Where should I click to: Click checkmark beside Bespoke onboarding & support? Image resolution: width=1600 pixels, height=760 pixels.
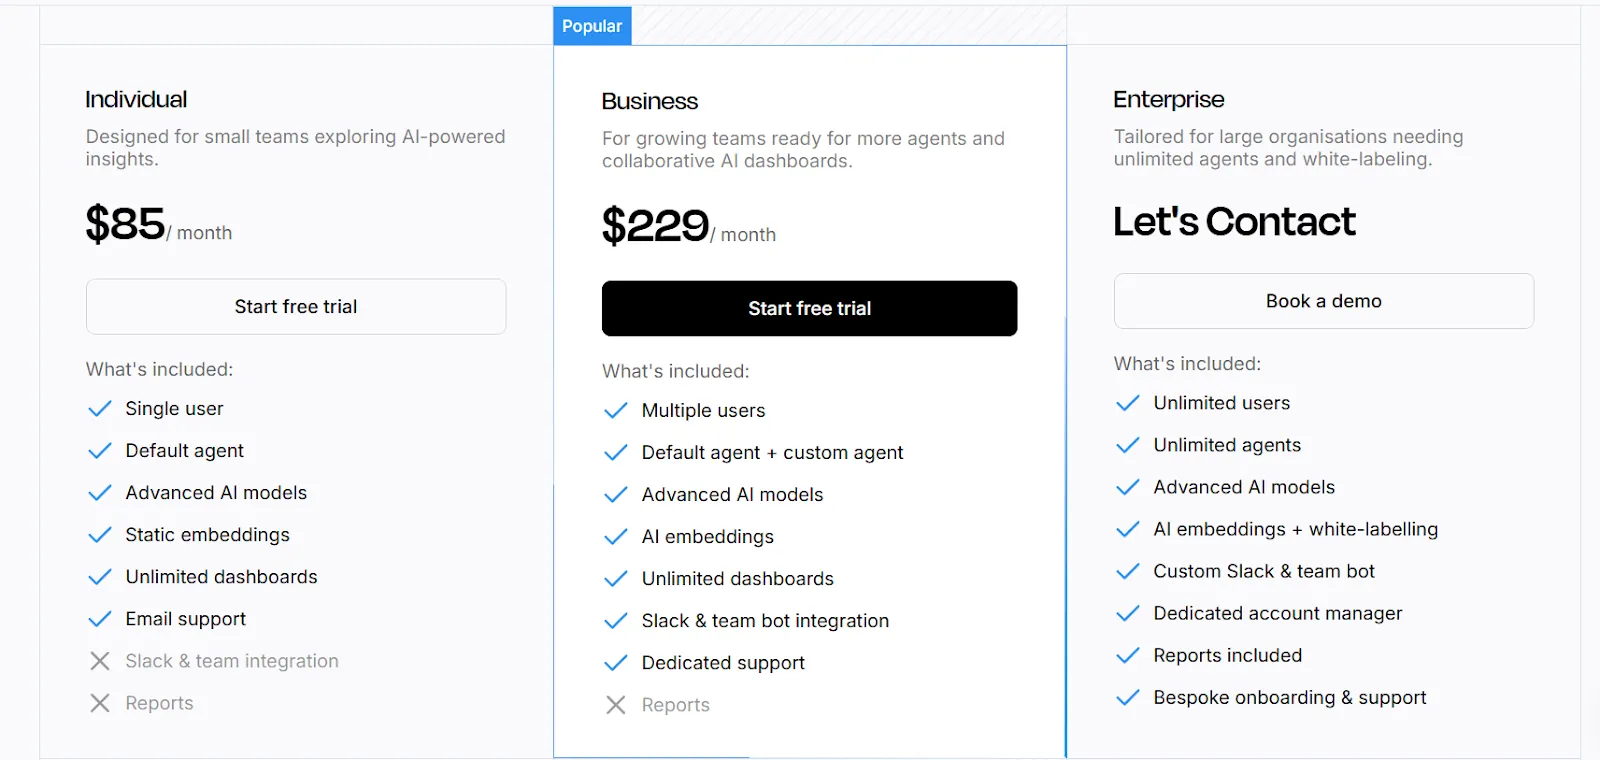point(1128,697)
